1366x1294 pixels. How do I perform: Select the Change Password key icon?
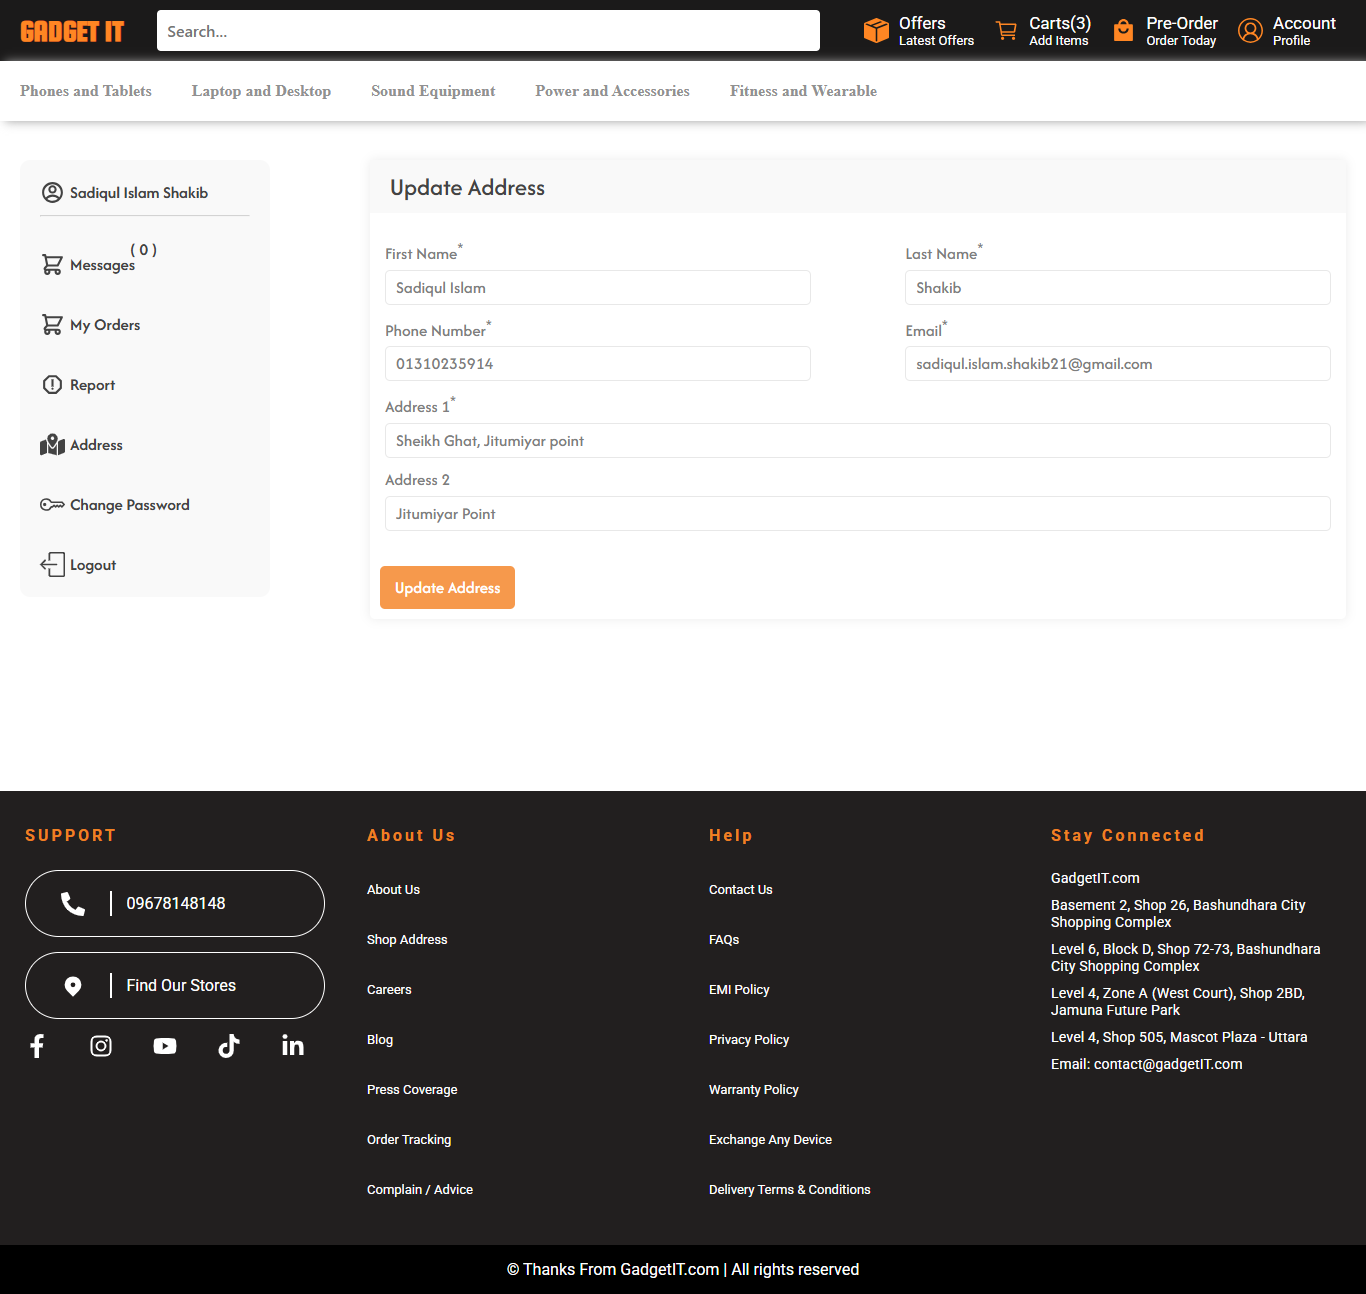click(x=52, y=505)
